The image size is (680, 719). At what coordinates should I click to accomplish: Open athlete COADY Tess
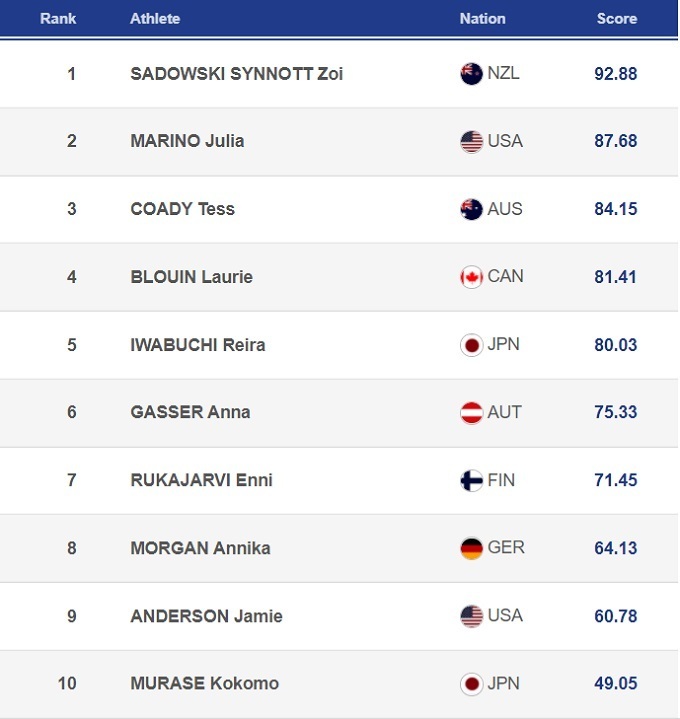pos(182,209)
